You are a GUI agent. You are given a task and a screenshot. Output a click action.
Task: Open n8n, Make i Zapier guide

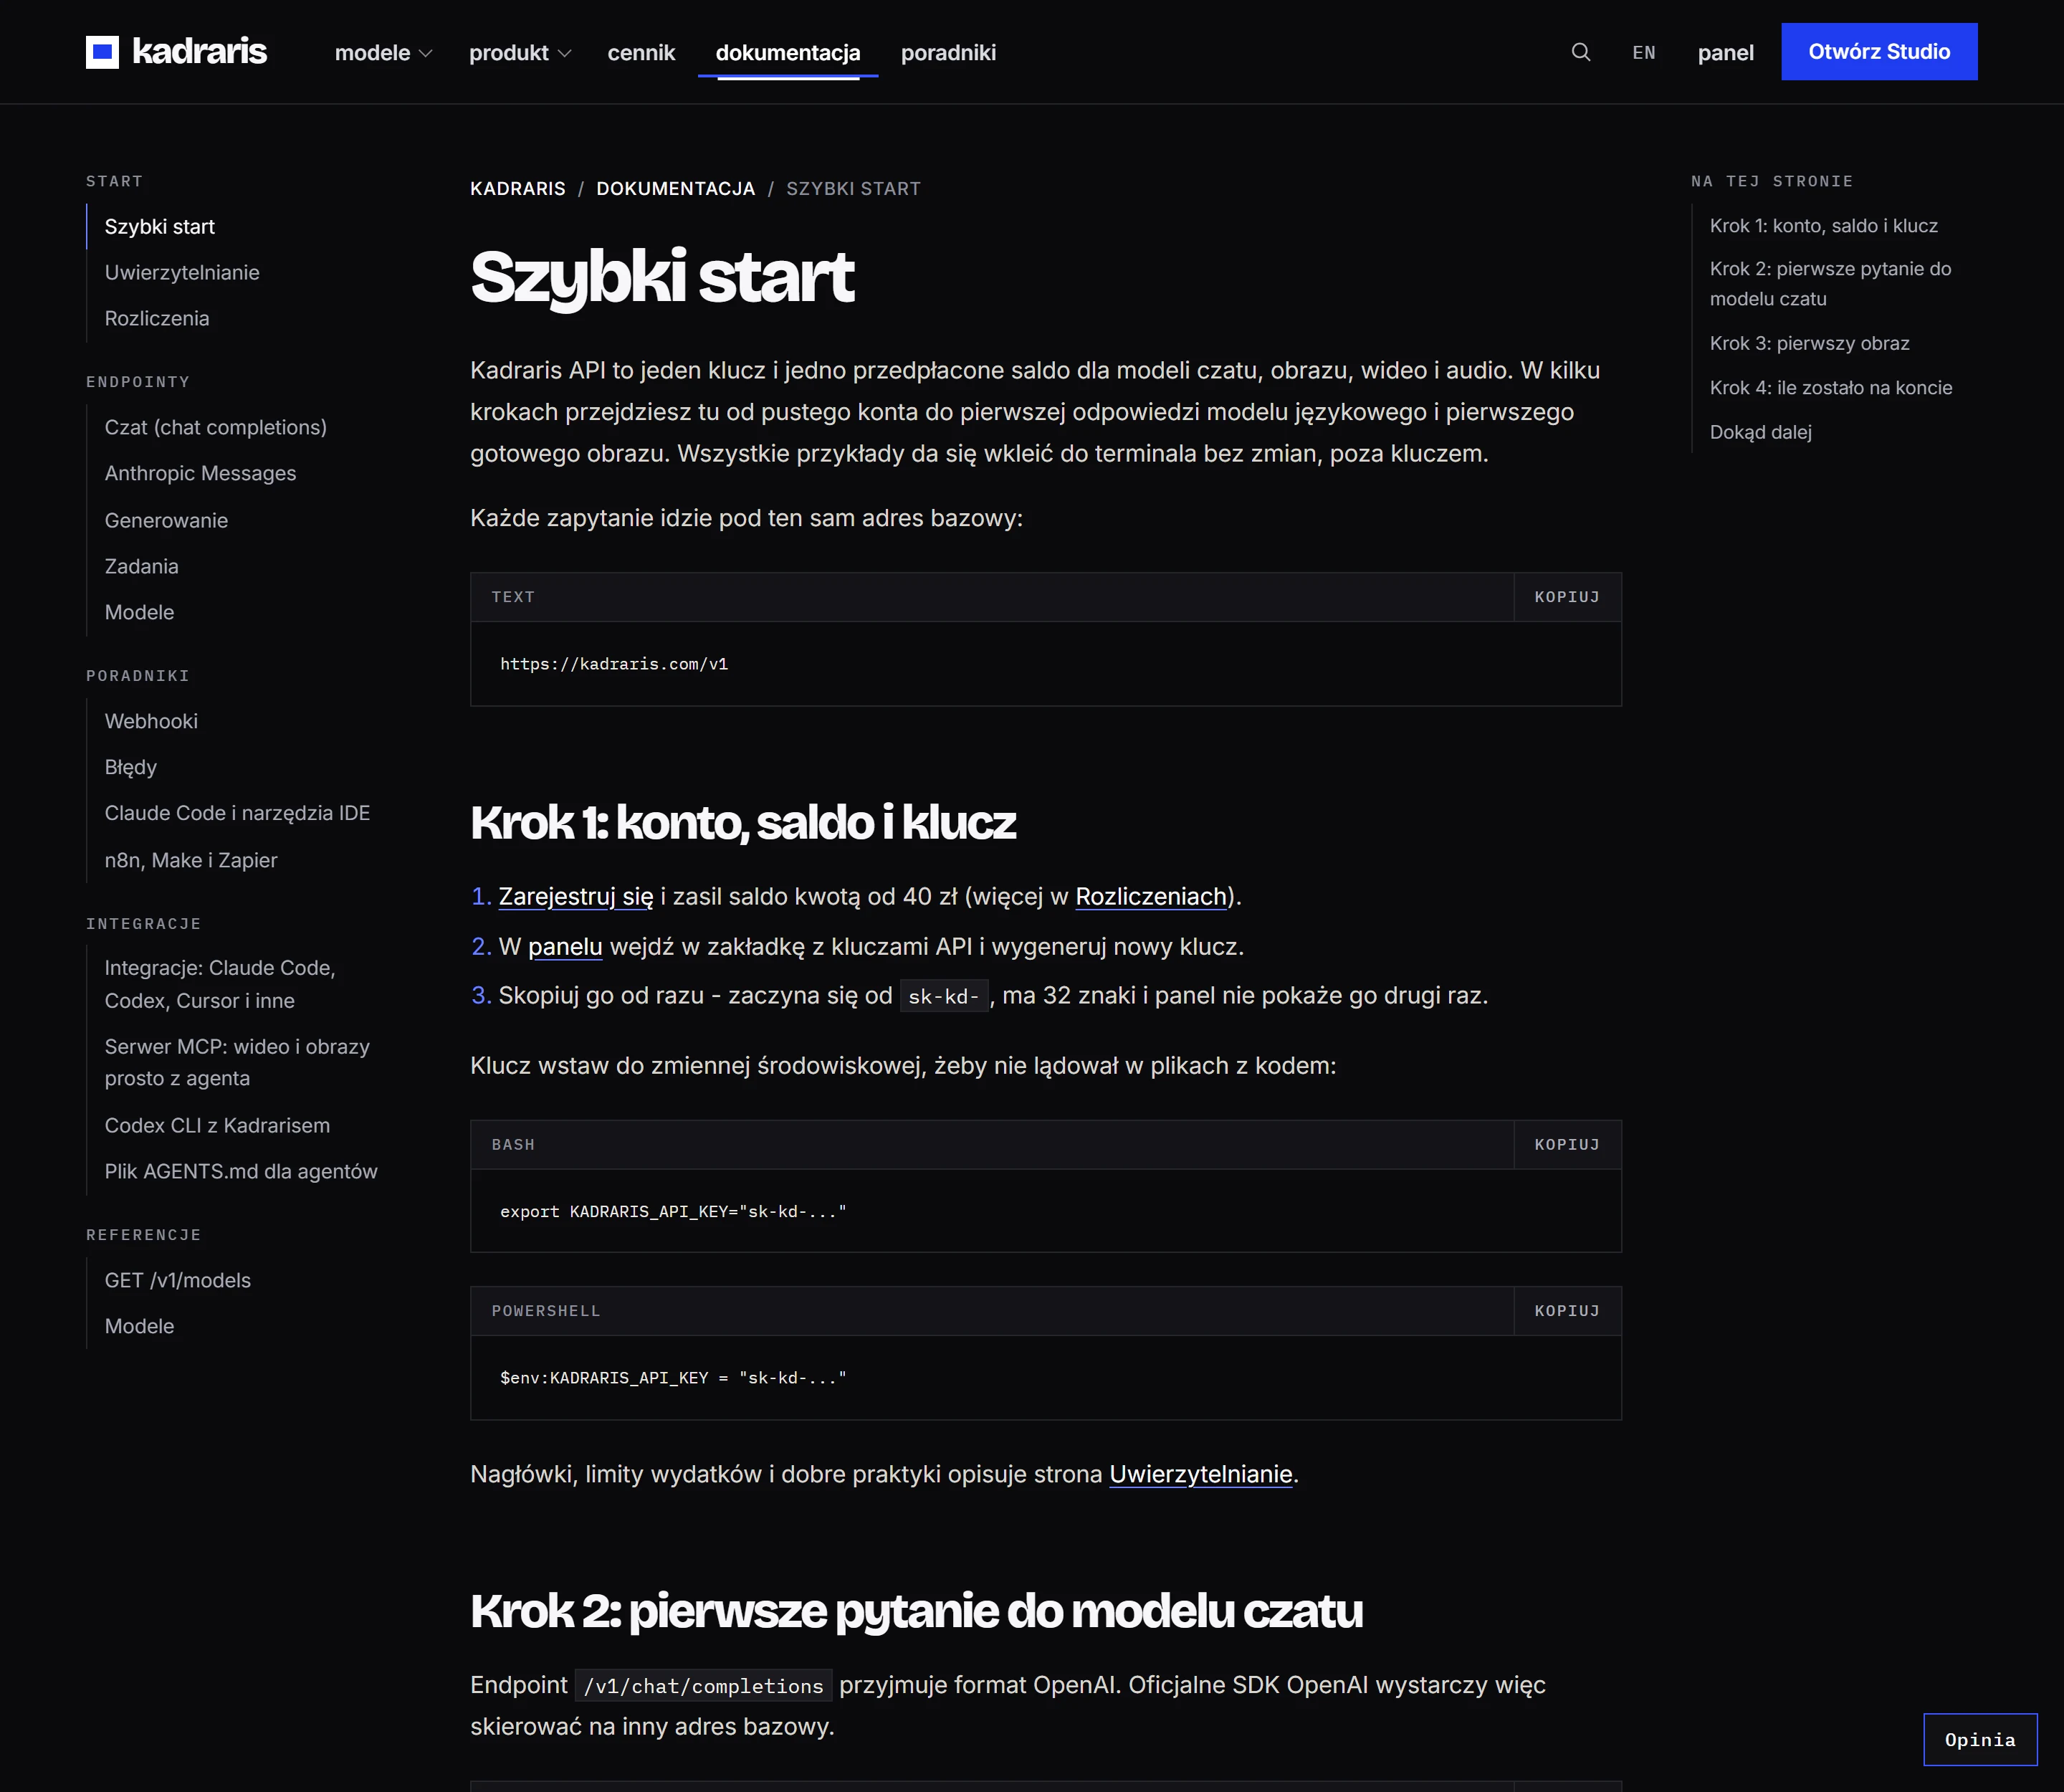[191, 860]
